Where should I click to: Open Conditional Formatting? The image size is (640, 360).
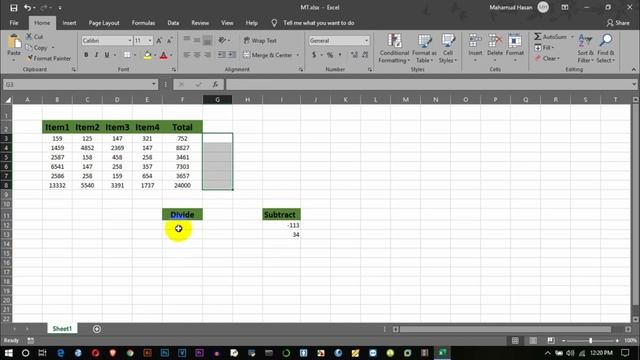394,49
